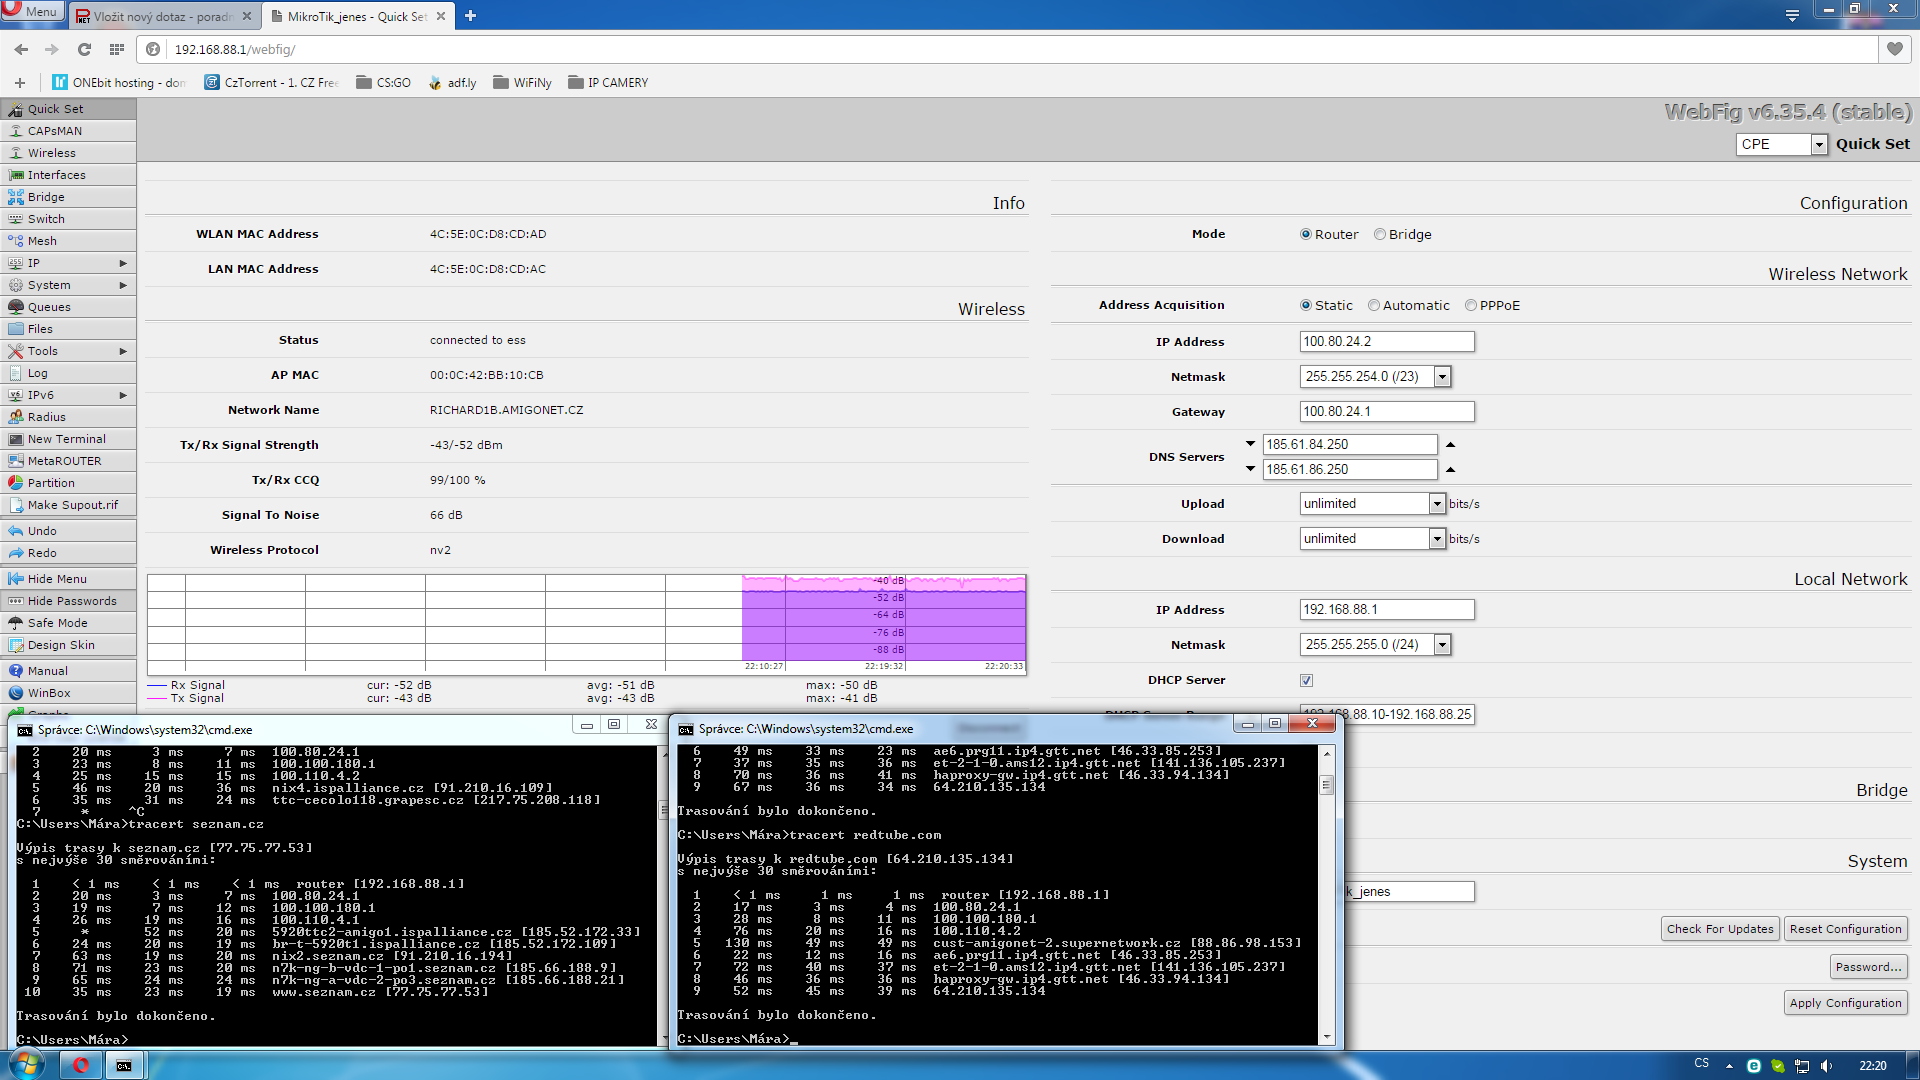This screenshot has width=1920, height=1080.
Task: Click the Gateway address input field
Action: 1386,412
